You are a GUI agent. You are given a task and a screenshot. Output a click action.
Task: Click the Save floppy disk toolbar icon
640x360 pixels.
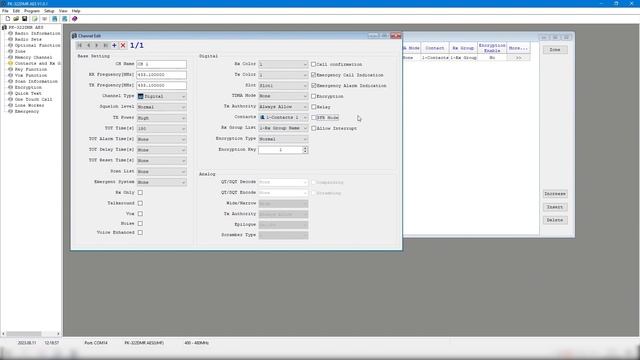[x=24, y=19]
